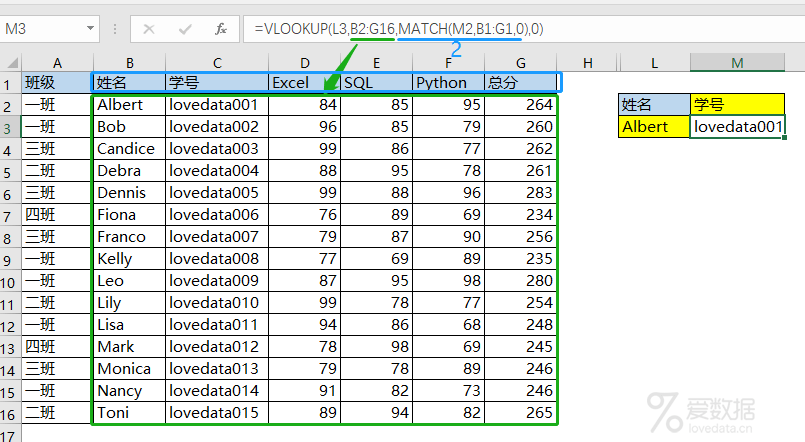This screenshot has width=805, height=442.
Task: Click the Dennis name cell
Action: [x=129, y=193]
